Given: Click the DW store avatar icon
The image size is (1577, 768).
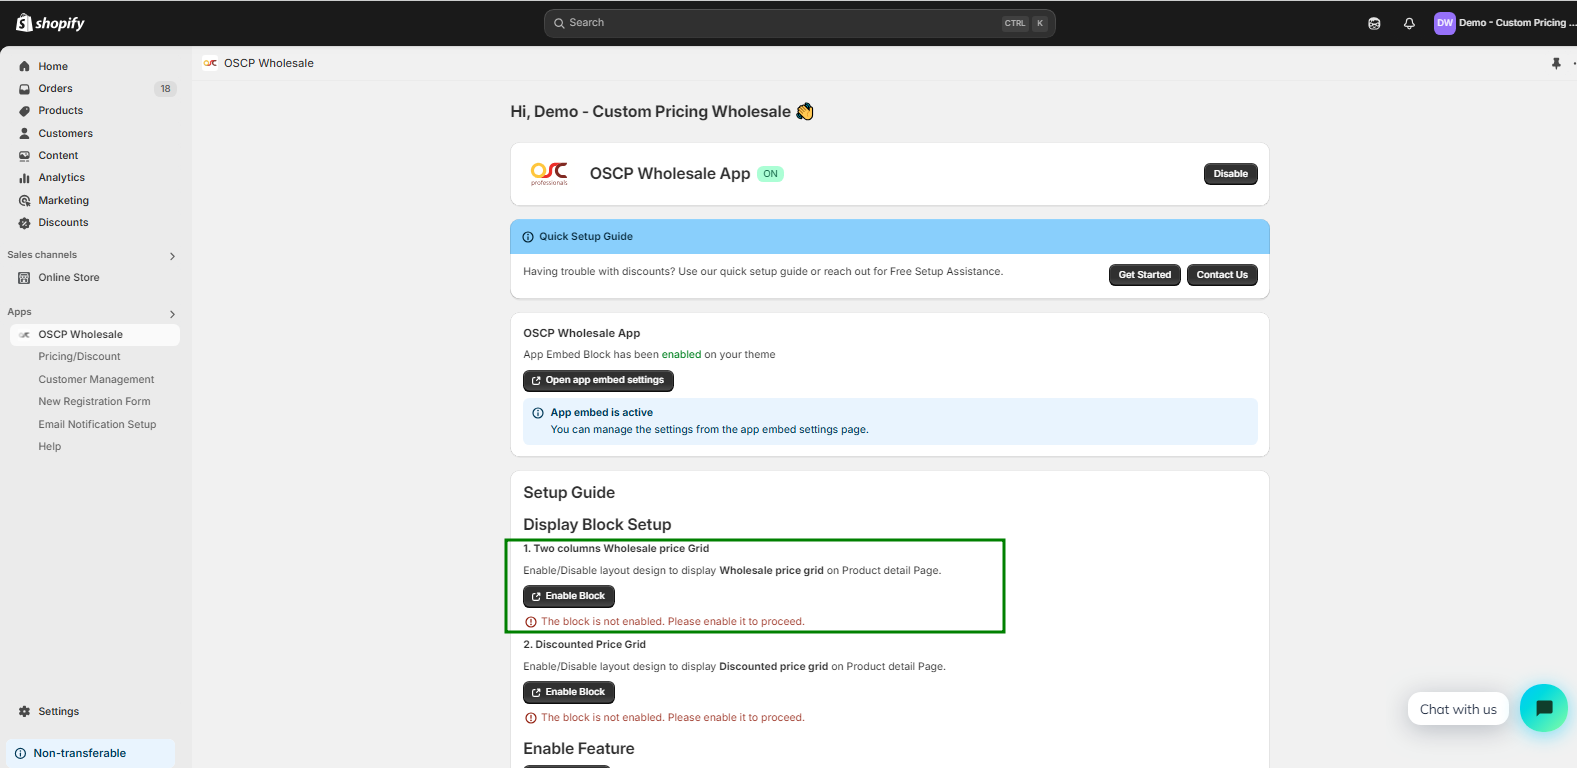Looking at the screenshot, I should point(1444,23).
